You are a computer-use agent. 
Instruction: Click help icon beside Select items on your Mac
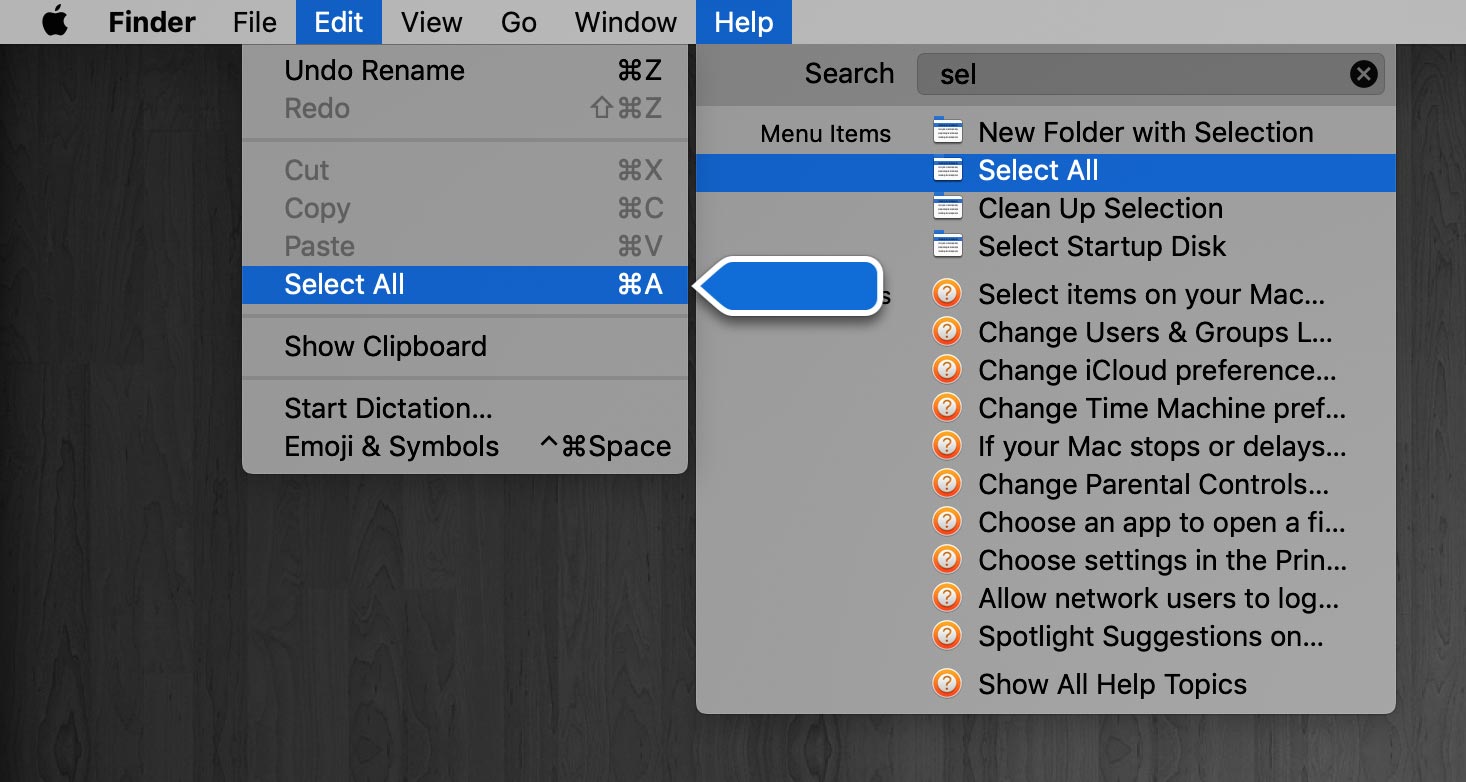pos(946,294)
